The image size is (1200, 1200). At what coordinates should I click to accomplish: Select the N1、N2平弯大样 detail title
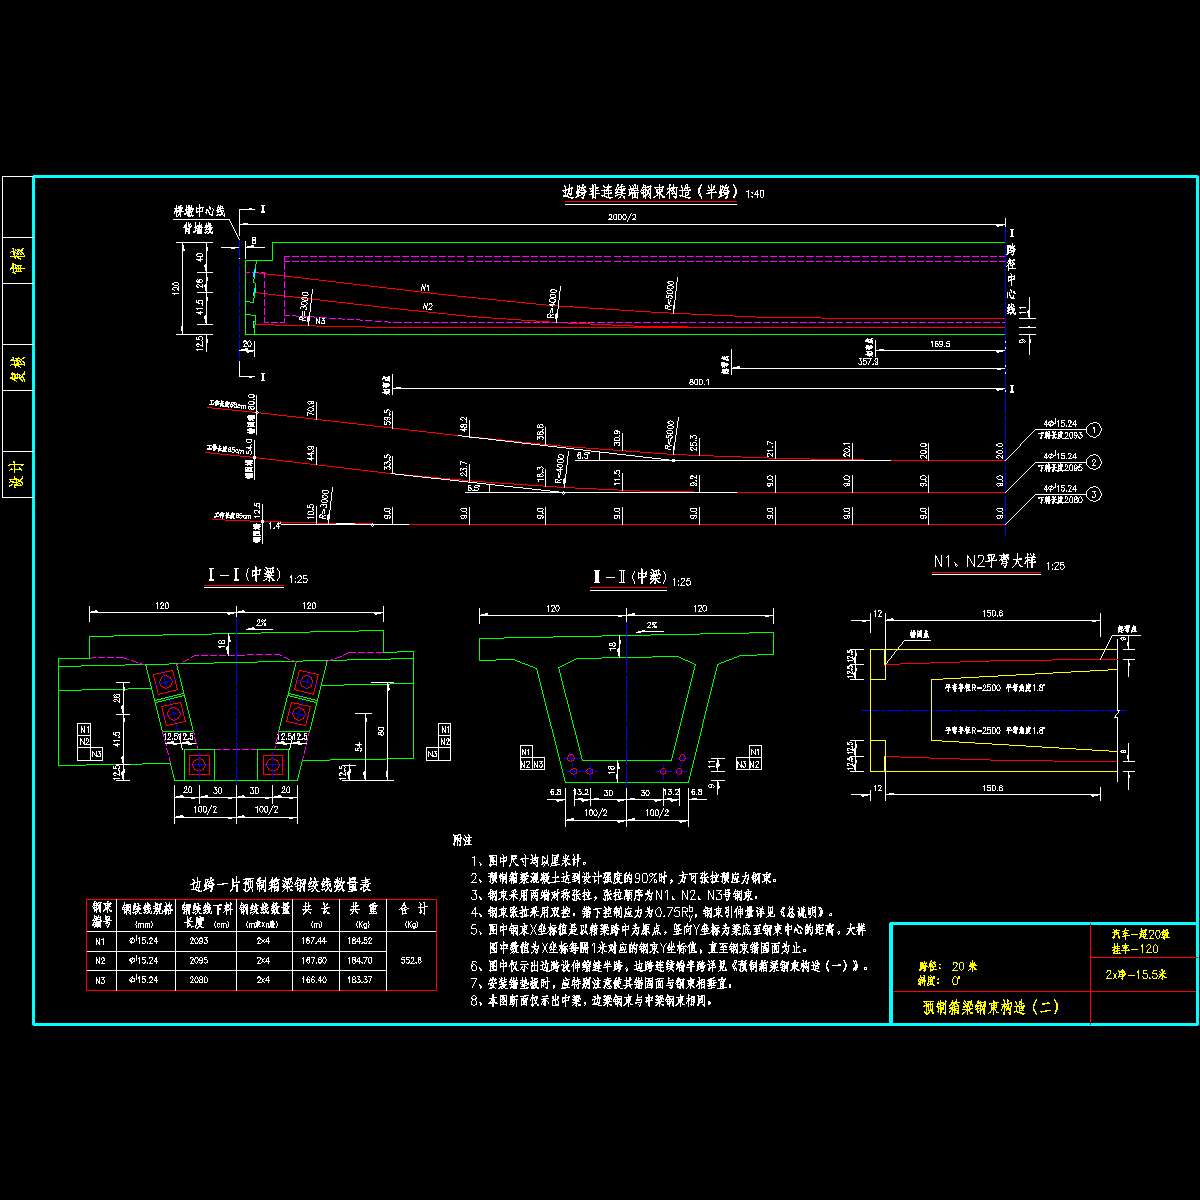[985, 563]
